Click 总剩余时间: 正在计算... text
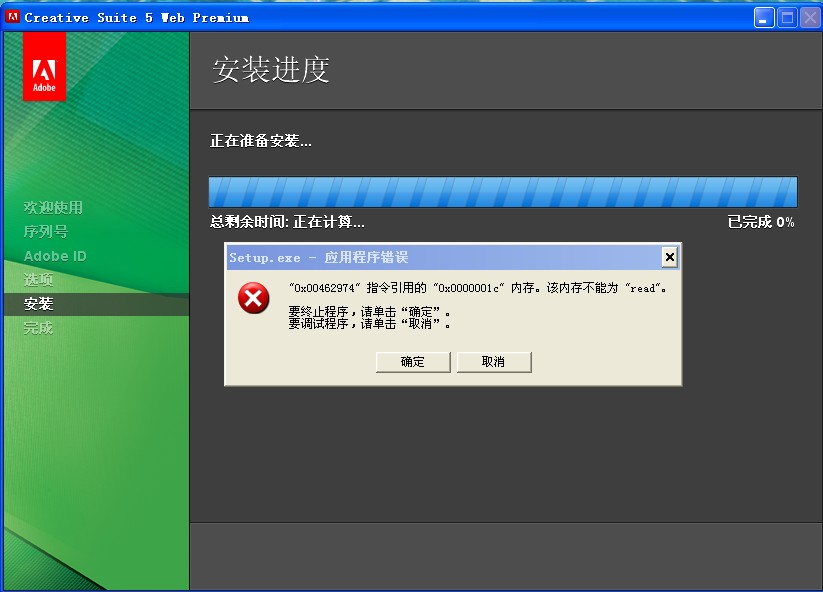823x592 pixels. tap(287, 222)
